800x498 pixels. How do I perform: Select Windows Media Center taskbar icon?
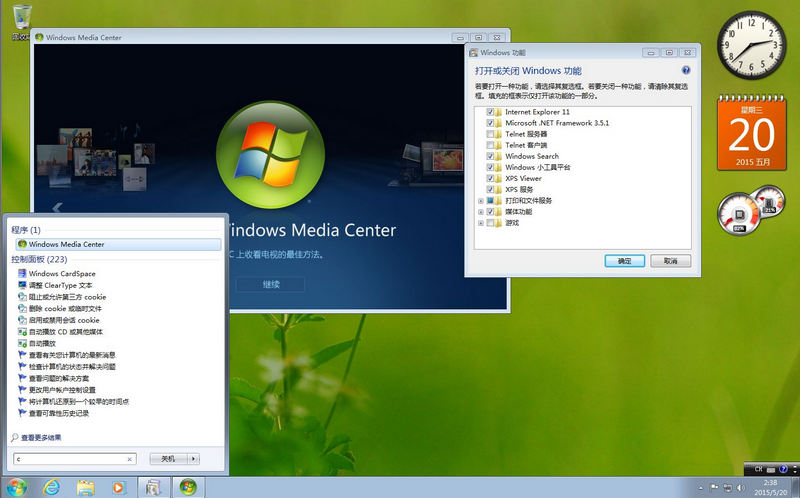point(186,487)
